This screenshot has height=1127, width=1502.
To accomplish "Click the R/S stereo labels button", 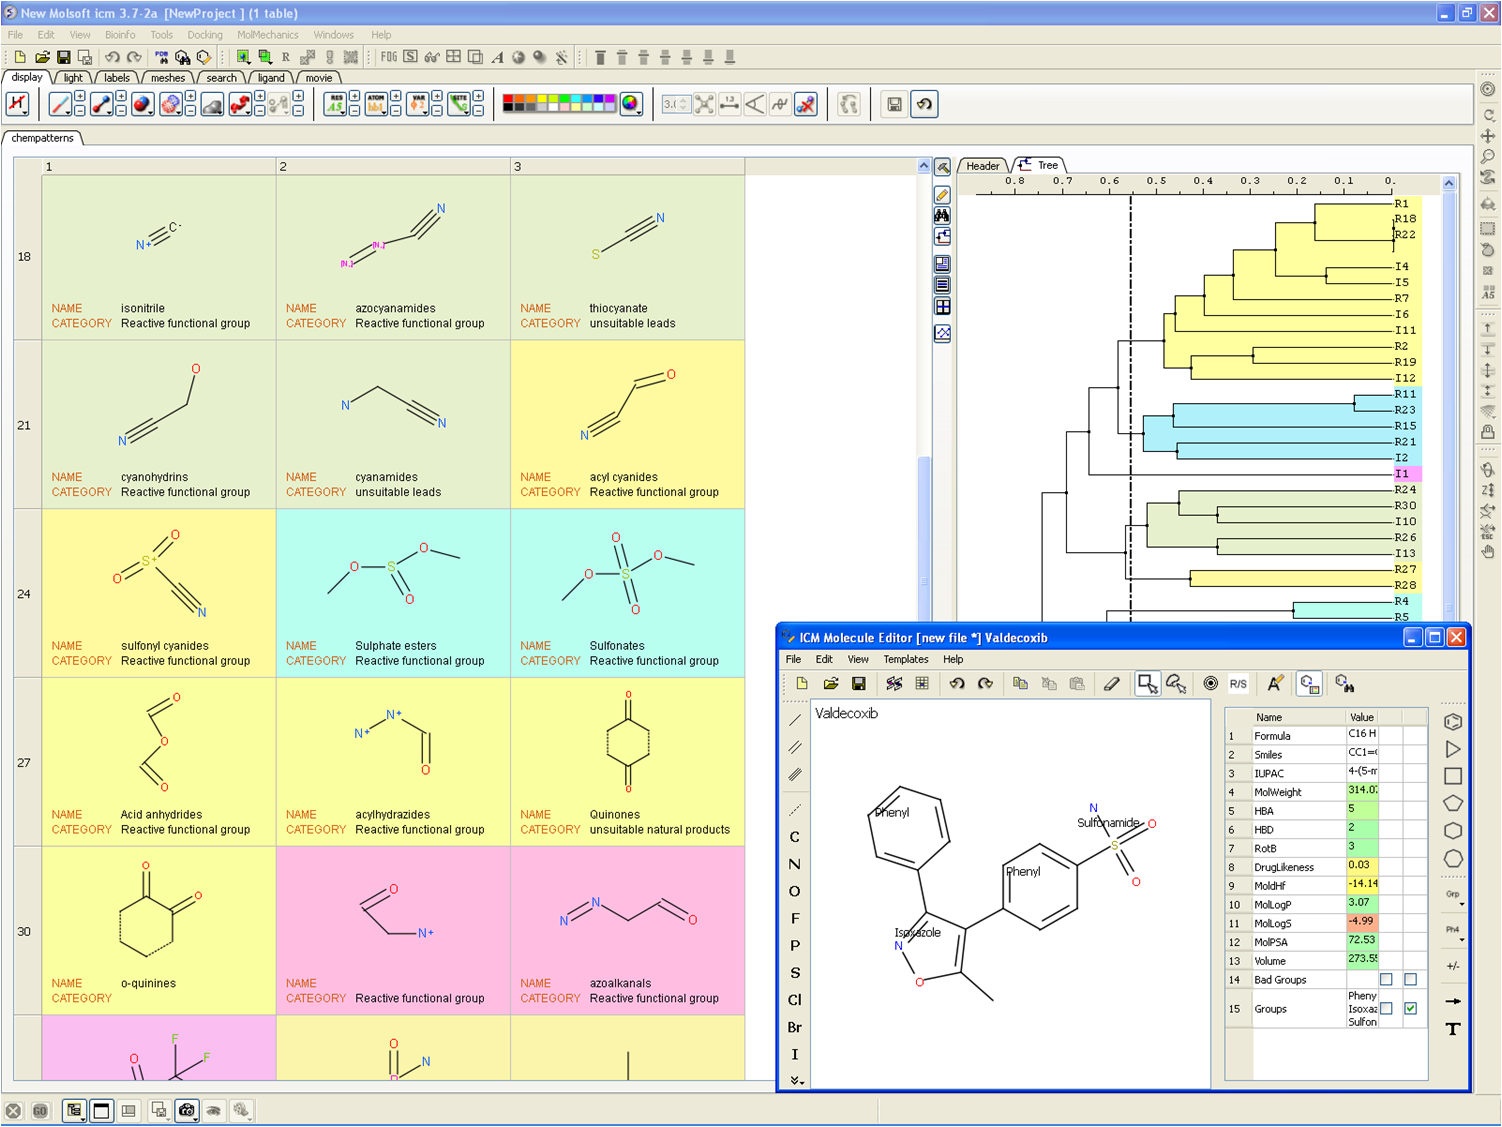I will point(1238,684).
